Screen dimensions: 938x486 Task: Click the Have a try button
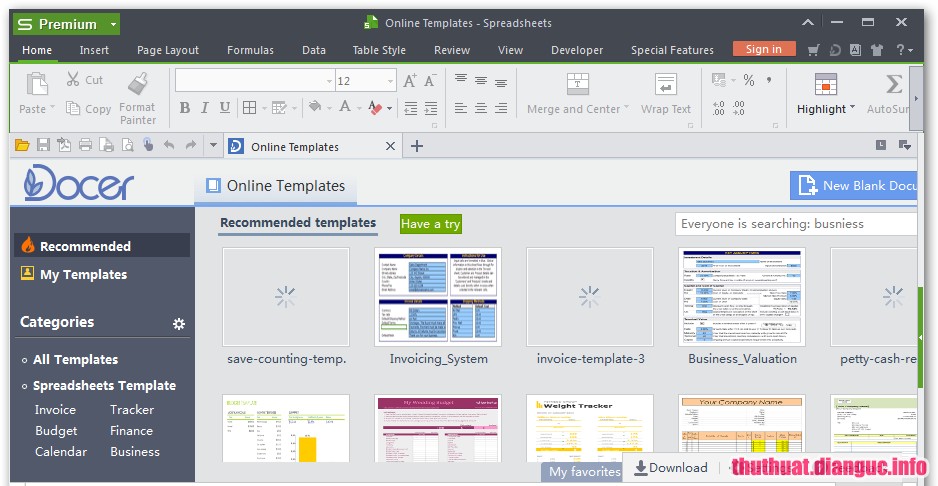point(431,224)
